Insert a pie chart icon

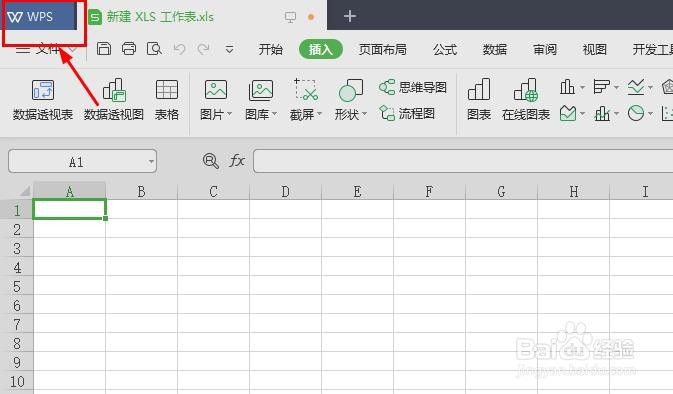636,114
